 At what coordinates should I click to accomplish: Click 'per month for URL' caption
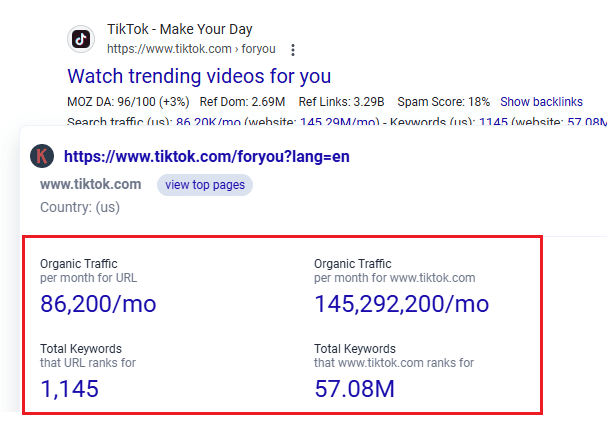pyautogui.click(x=89, y=278)
